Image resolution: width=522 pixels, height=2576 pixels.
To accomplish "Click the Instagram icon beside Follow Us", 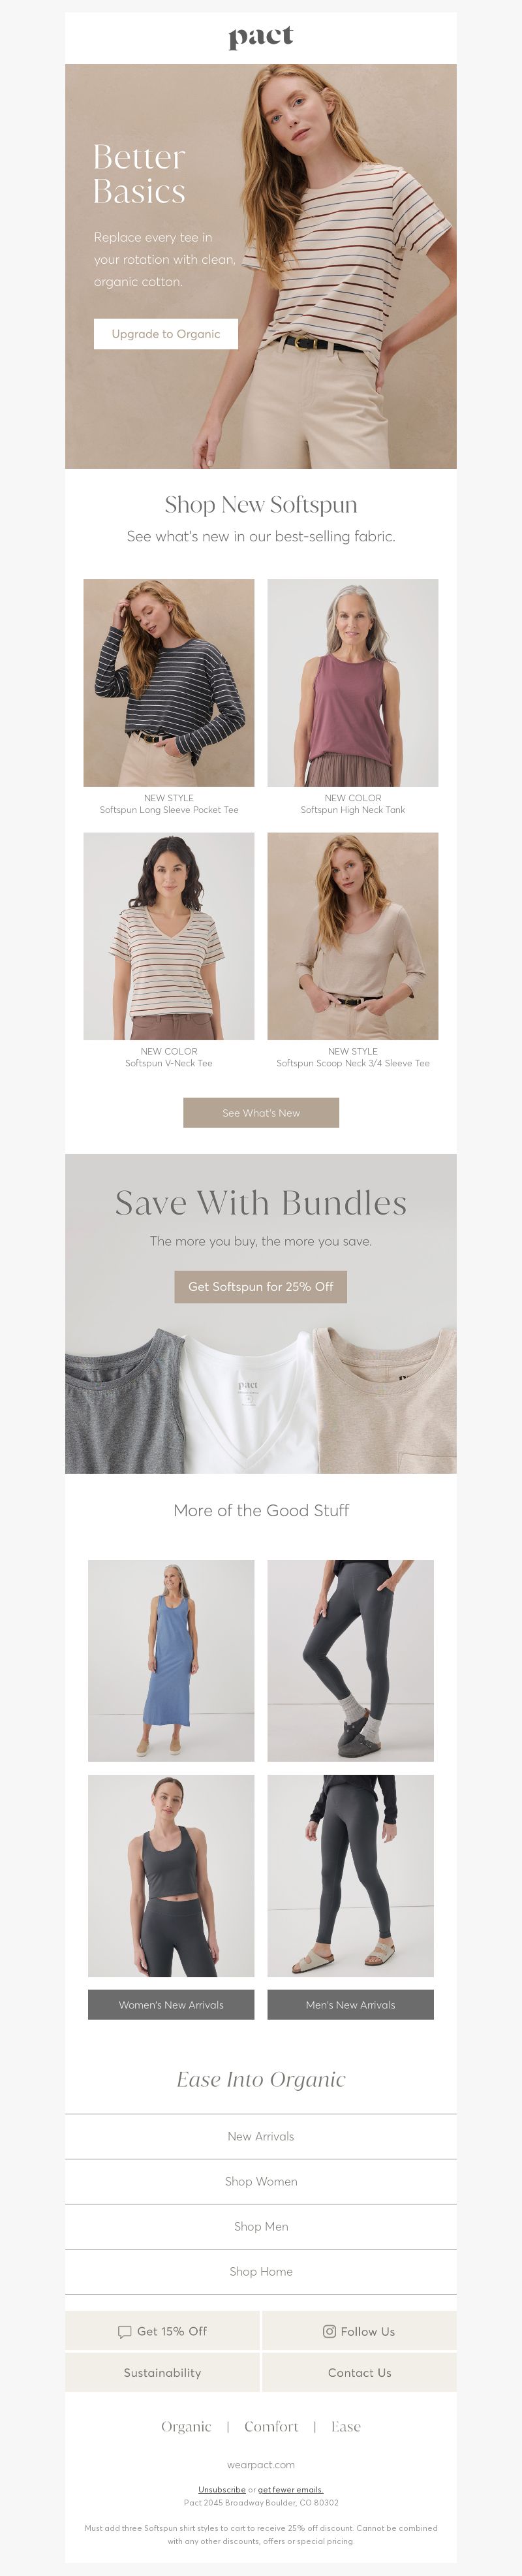I will 329,2331.
